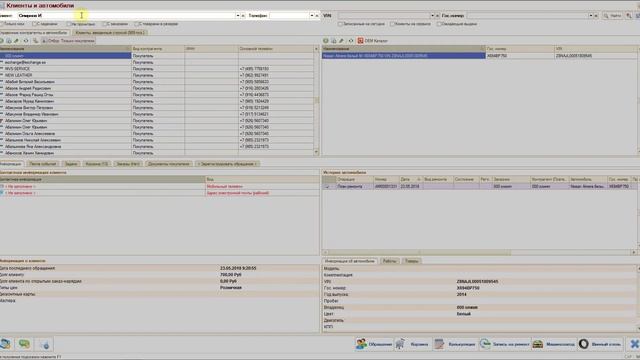
Task: Click the Найти search button
Action: [612, 16]
